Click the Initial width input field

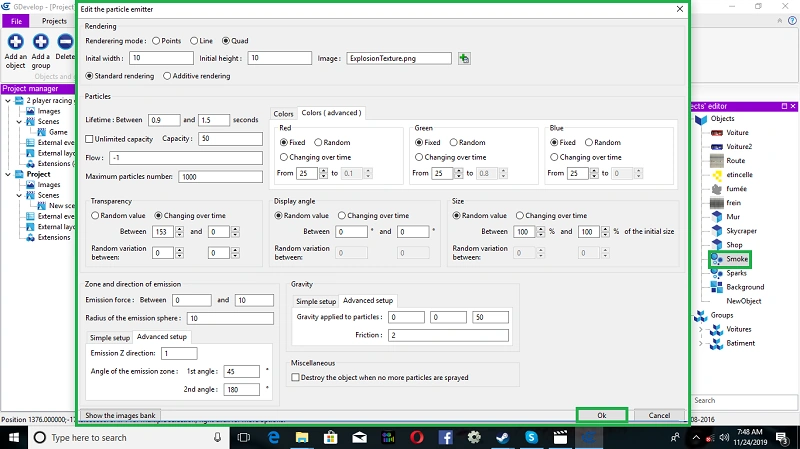pos(161,58)
